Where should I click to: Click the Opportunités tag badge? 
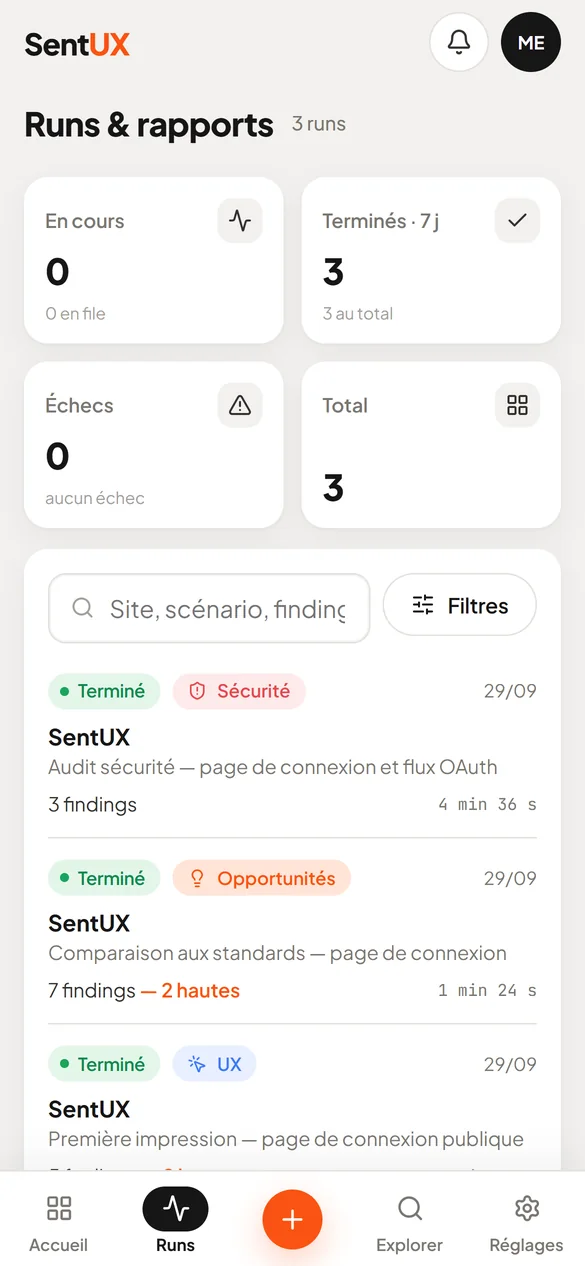261,878
